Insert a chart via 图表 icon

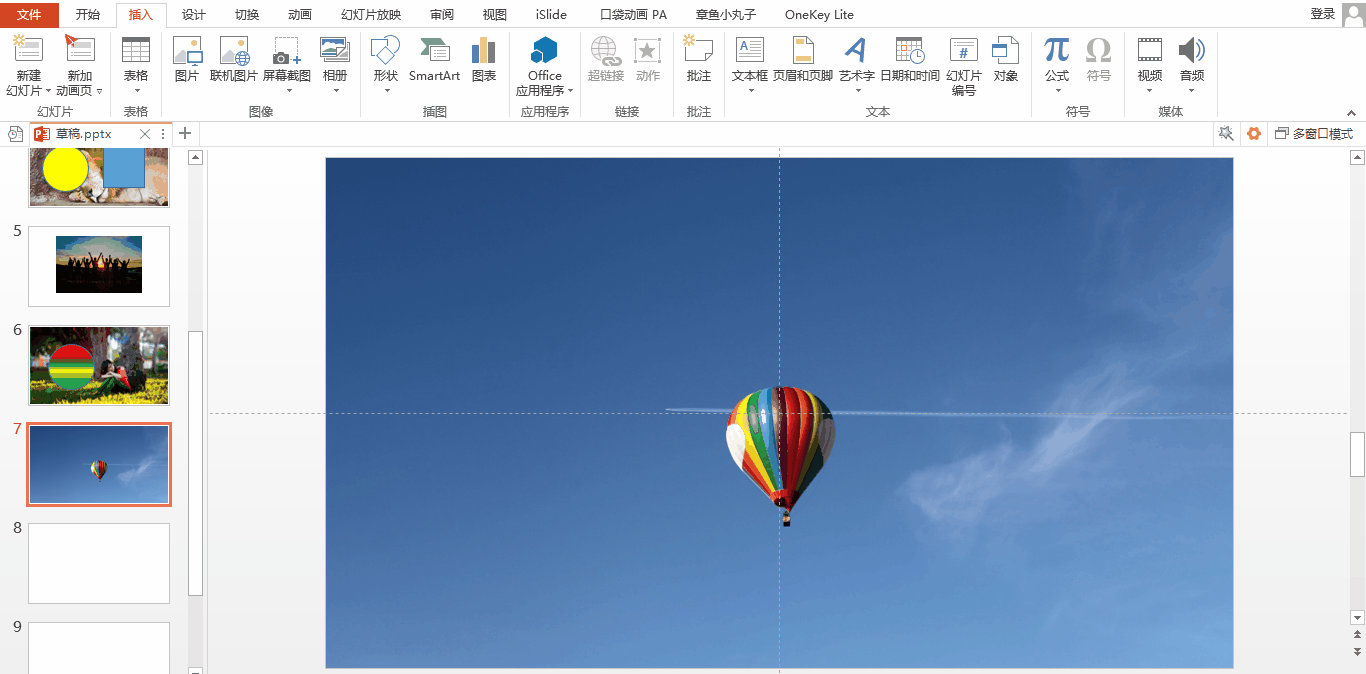click(x=484, y=50)
